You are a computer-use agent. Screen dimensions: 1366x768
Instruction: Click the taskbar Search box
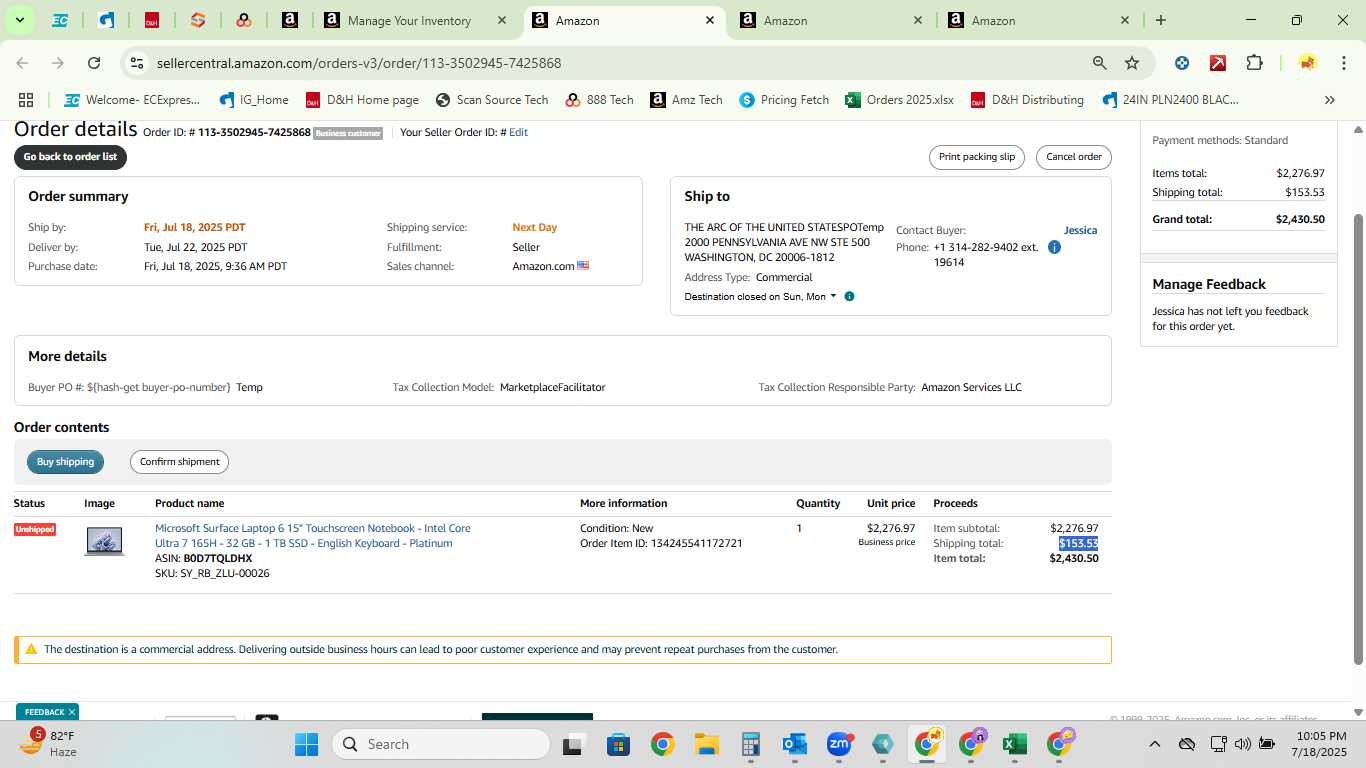[x=441, y=744]
